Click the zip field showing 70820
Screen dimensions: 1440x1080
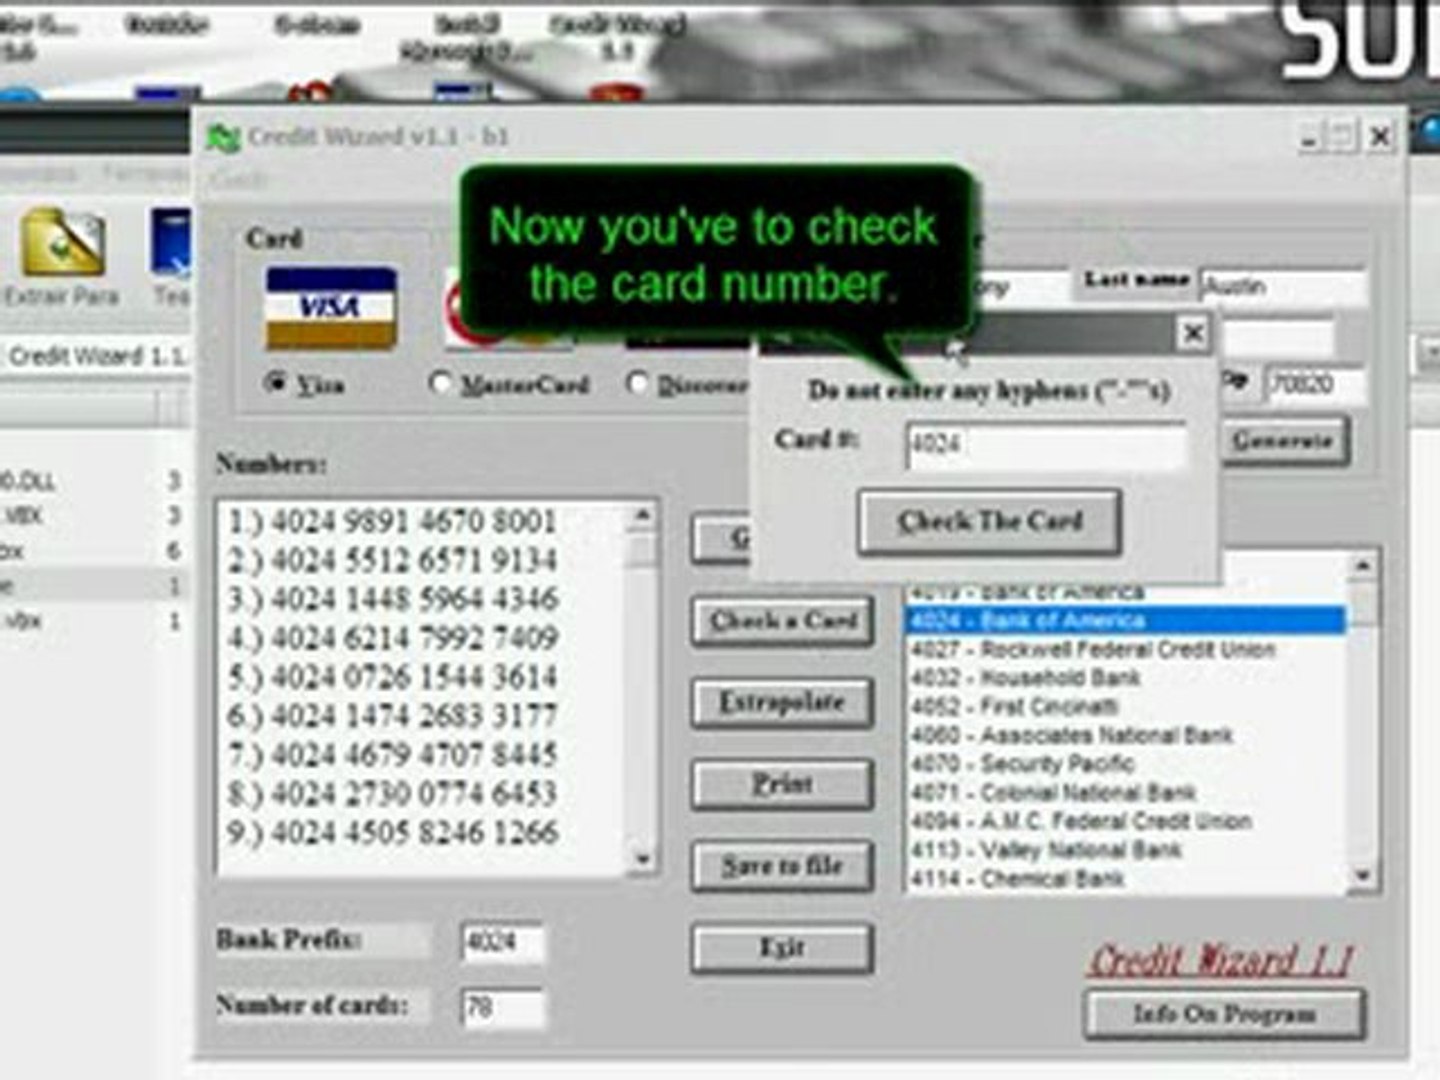click(x=1316, y=384)
